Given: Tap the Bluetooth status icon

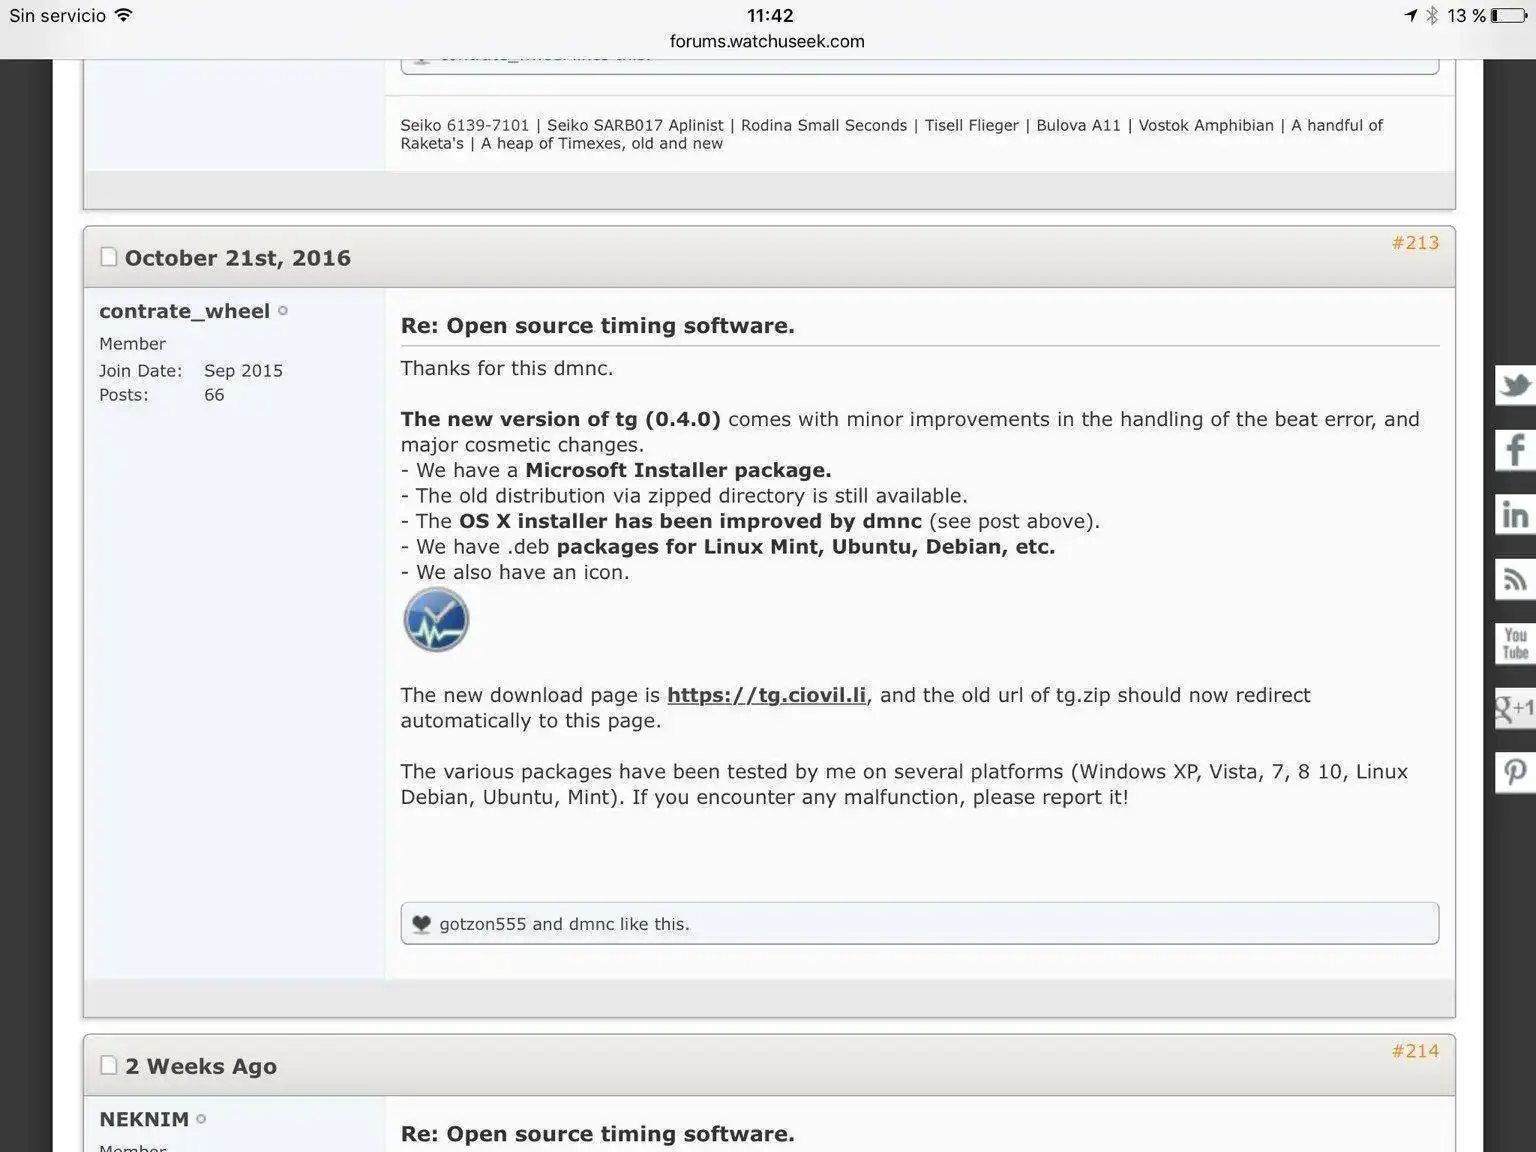Looking at the screenshot, I should click(x=1432, y=15).
